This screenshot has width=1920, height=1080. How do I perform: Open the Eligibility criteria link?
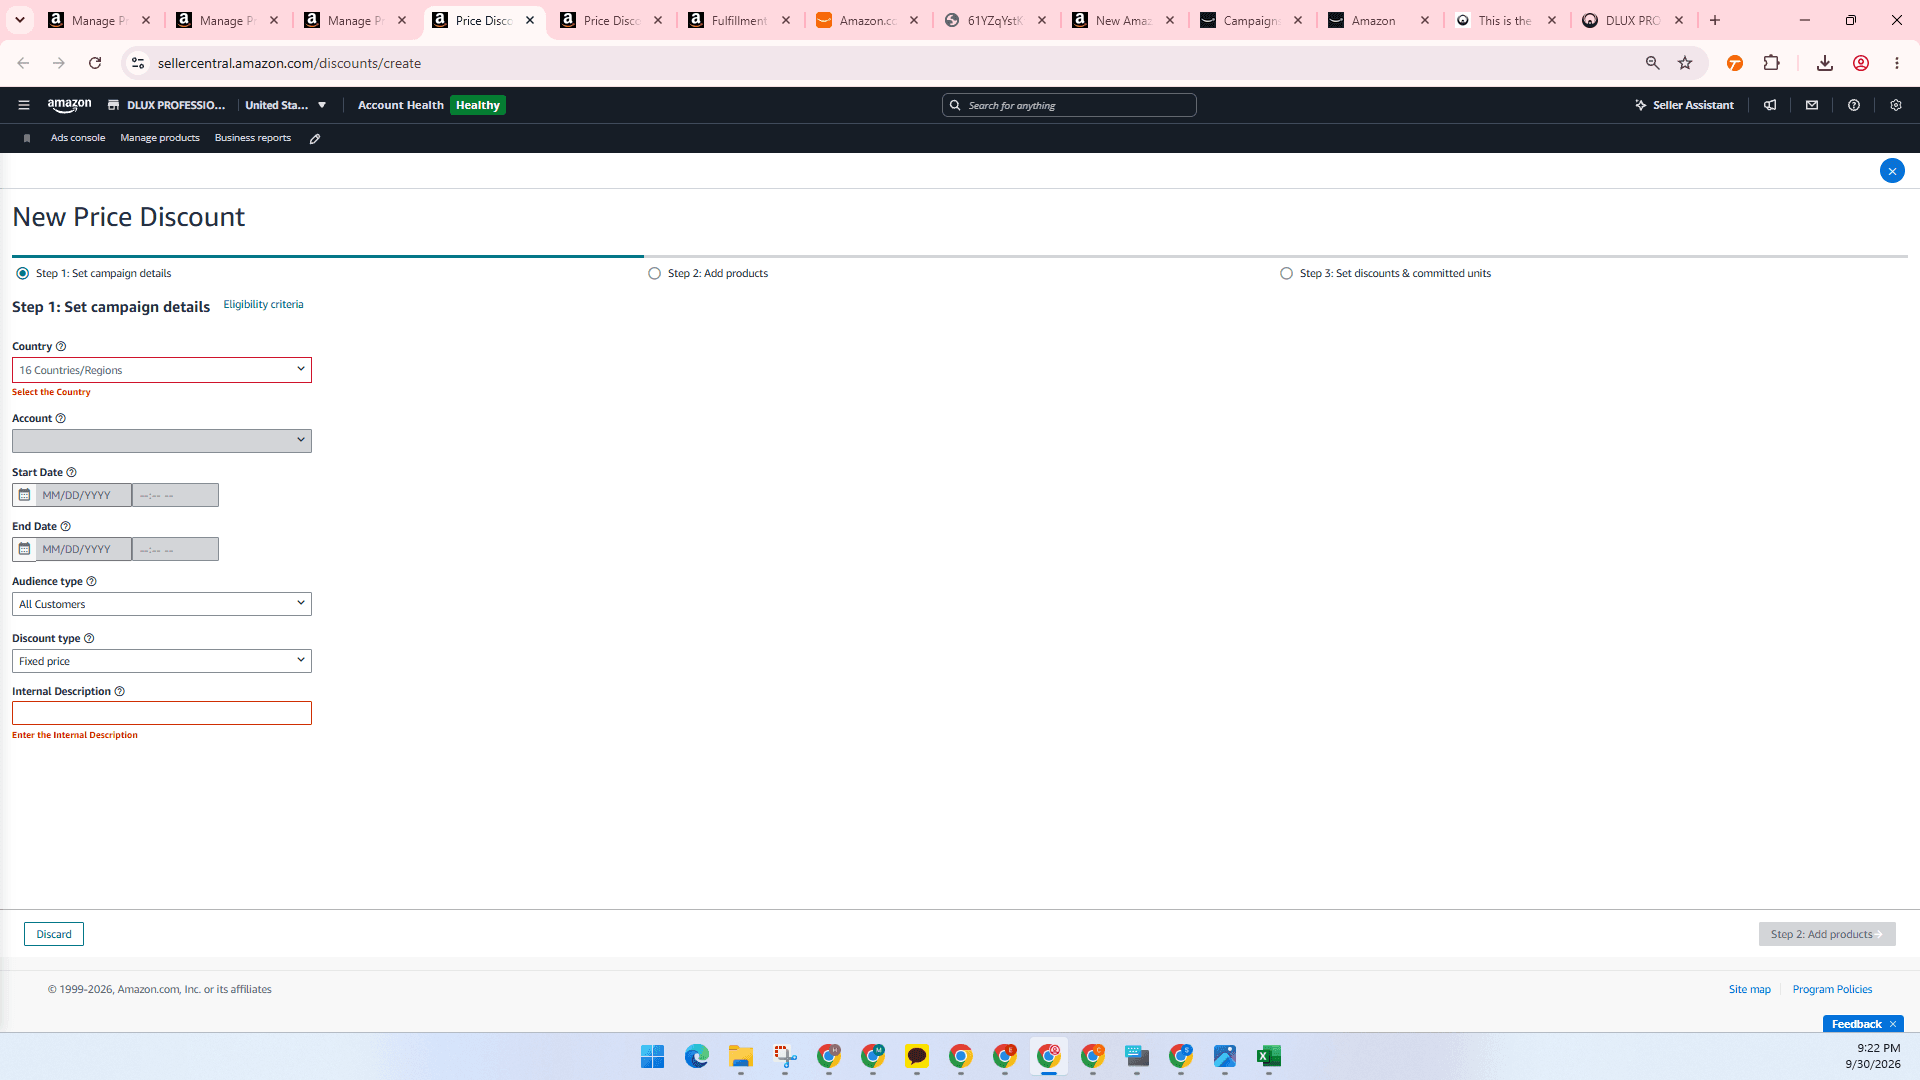pyautogui.click(x=263, y=305)
